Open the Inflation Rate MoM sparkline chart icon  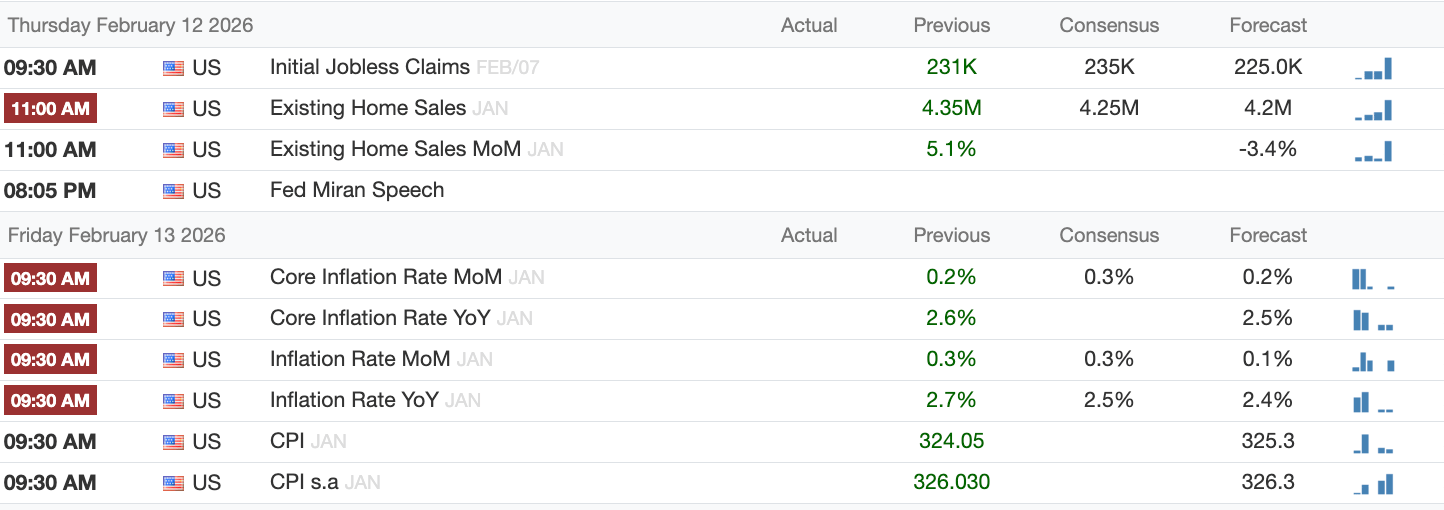coord(1372,361)
